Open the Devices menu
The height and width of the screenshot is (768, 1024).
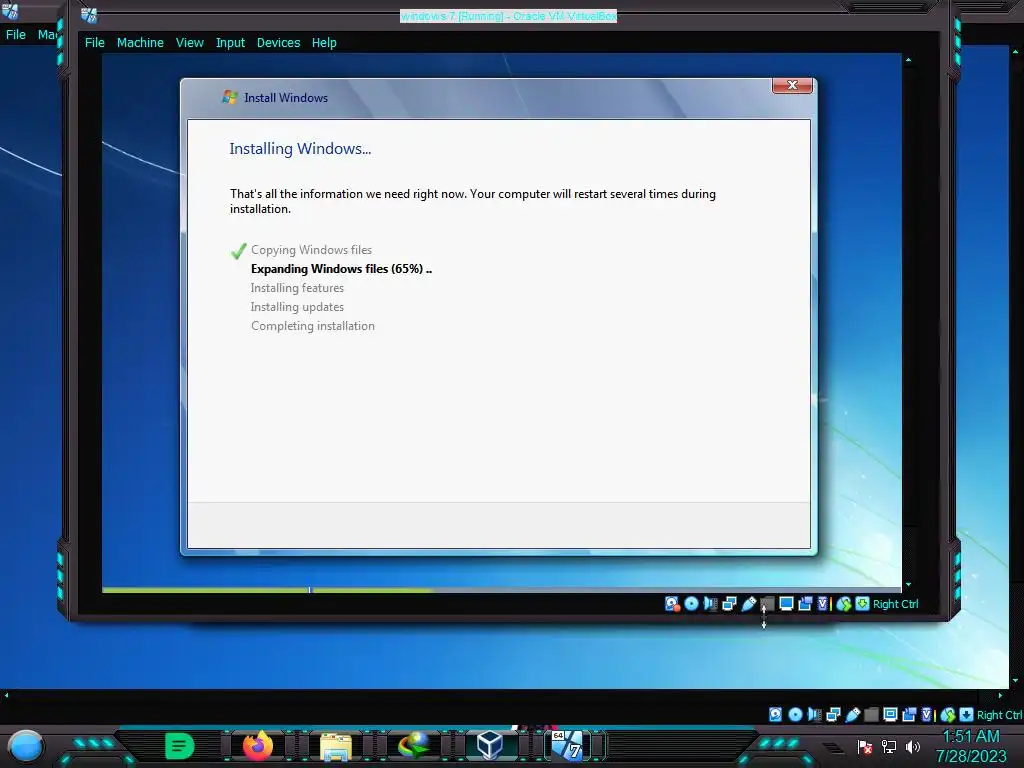(278, 42)
